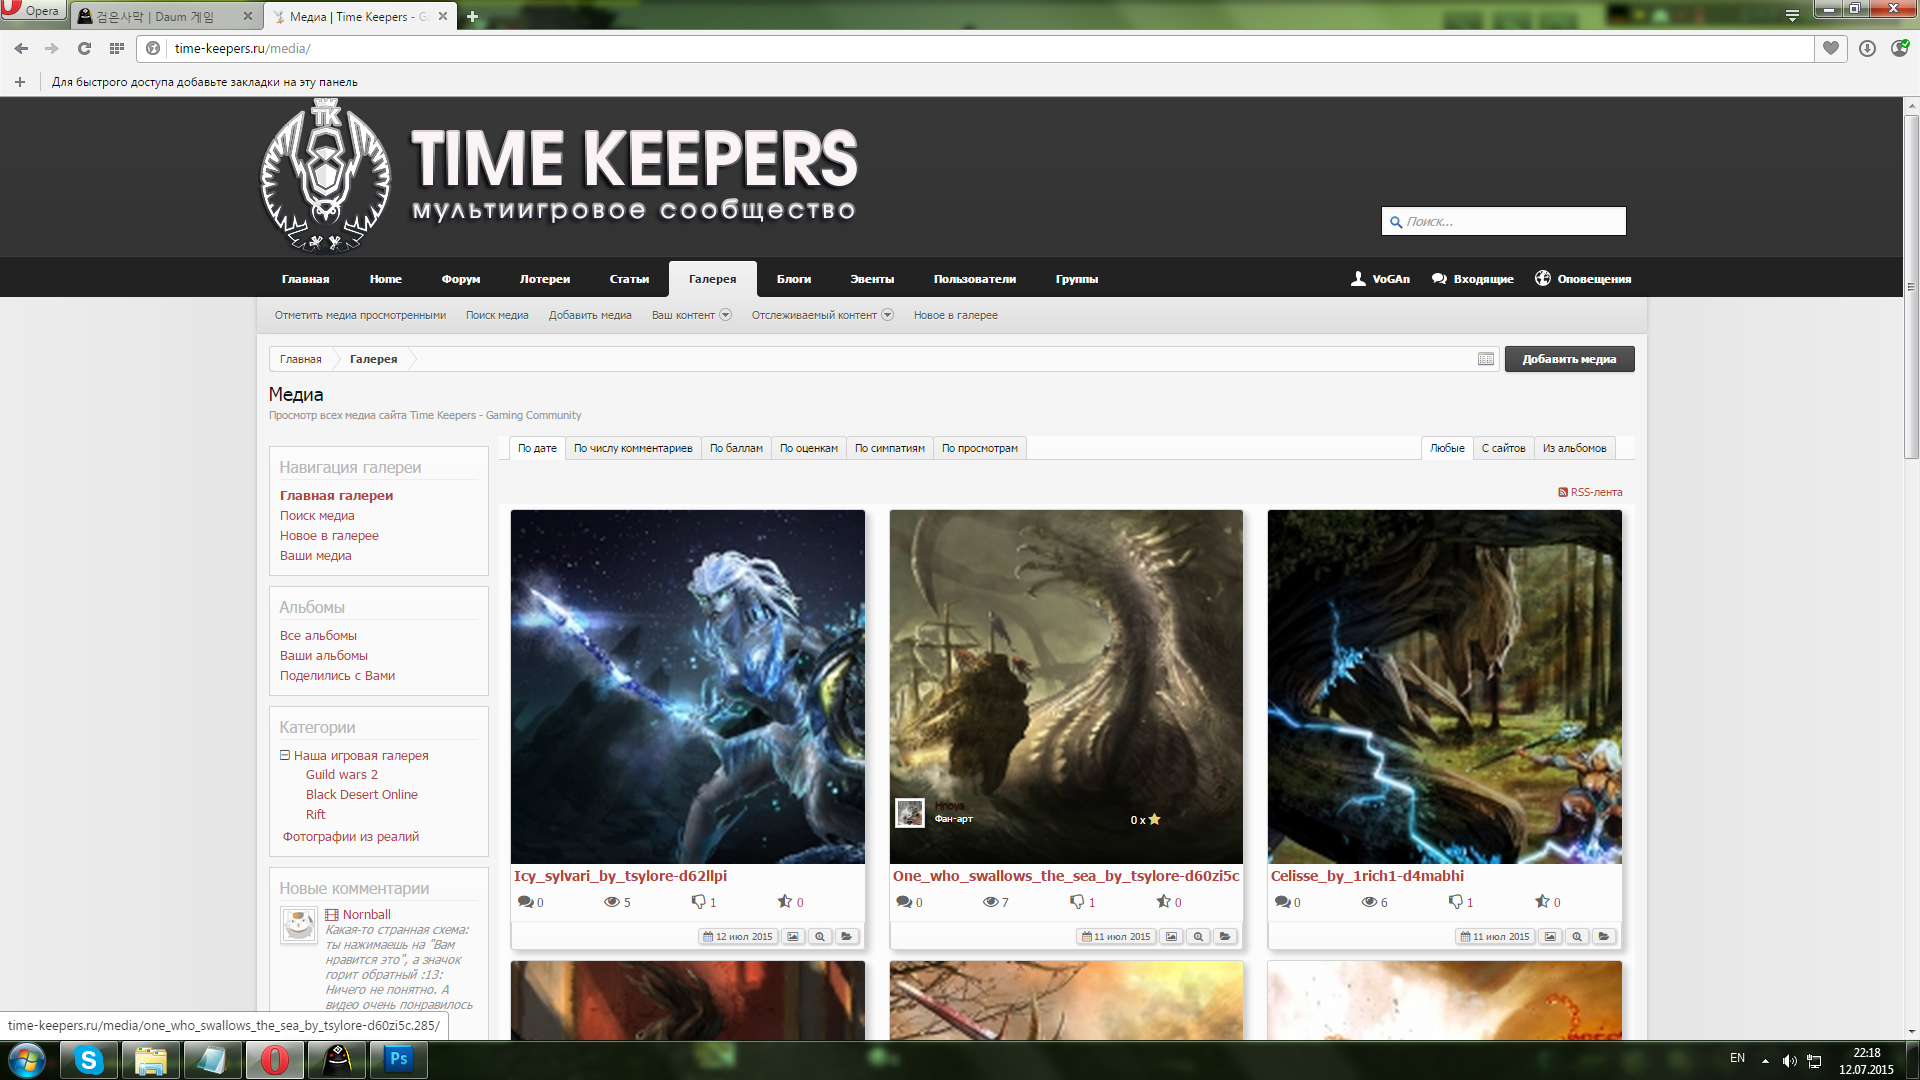Filter media by С сайтов
This screenshot has height=1080, width=1920.
pos(1503,448)
